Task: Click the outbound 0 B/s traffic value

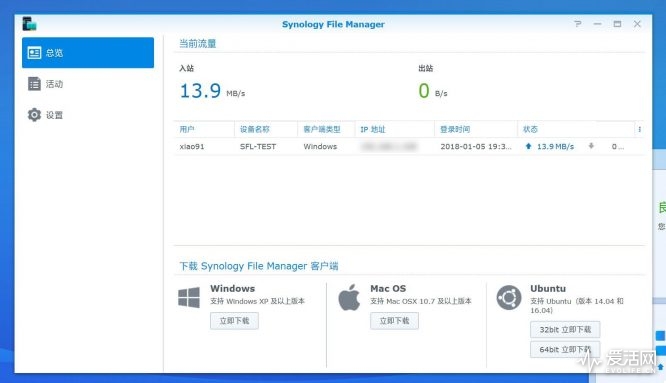Action: pos(433,91)
